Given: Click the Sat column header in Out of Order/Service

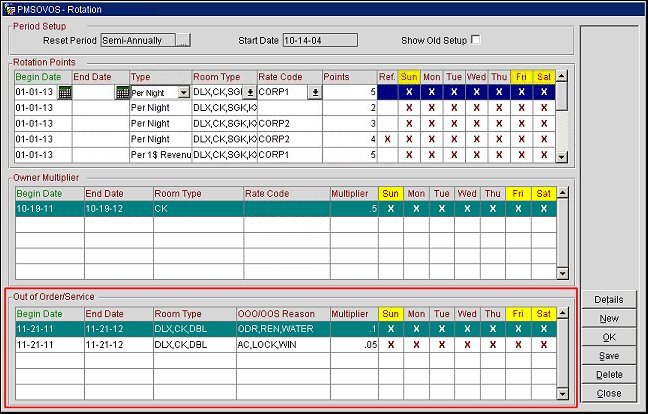Looking at the screenshot, I should pyautogui.click(x=543, y=313).
